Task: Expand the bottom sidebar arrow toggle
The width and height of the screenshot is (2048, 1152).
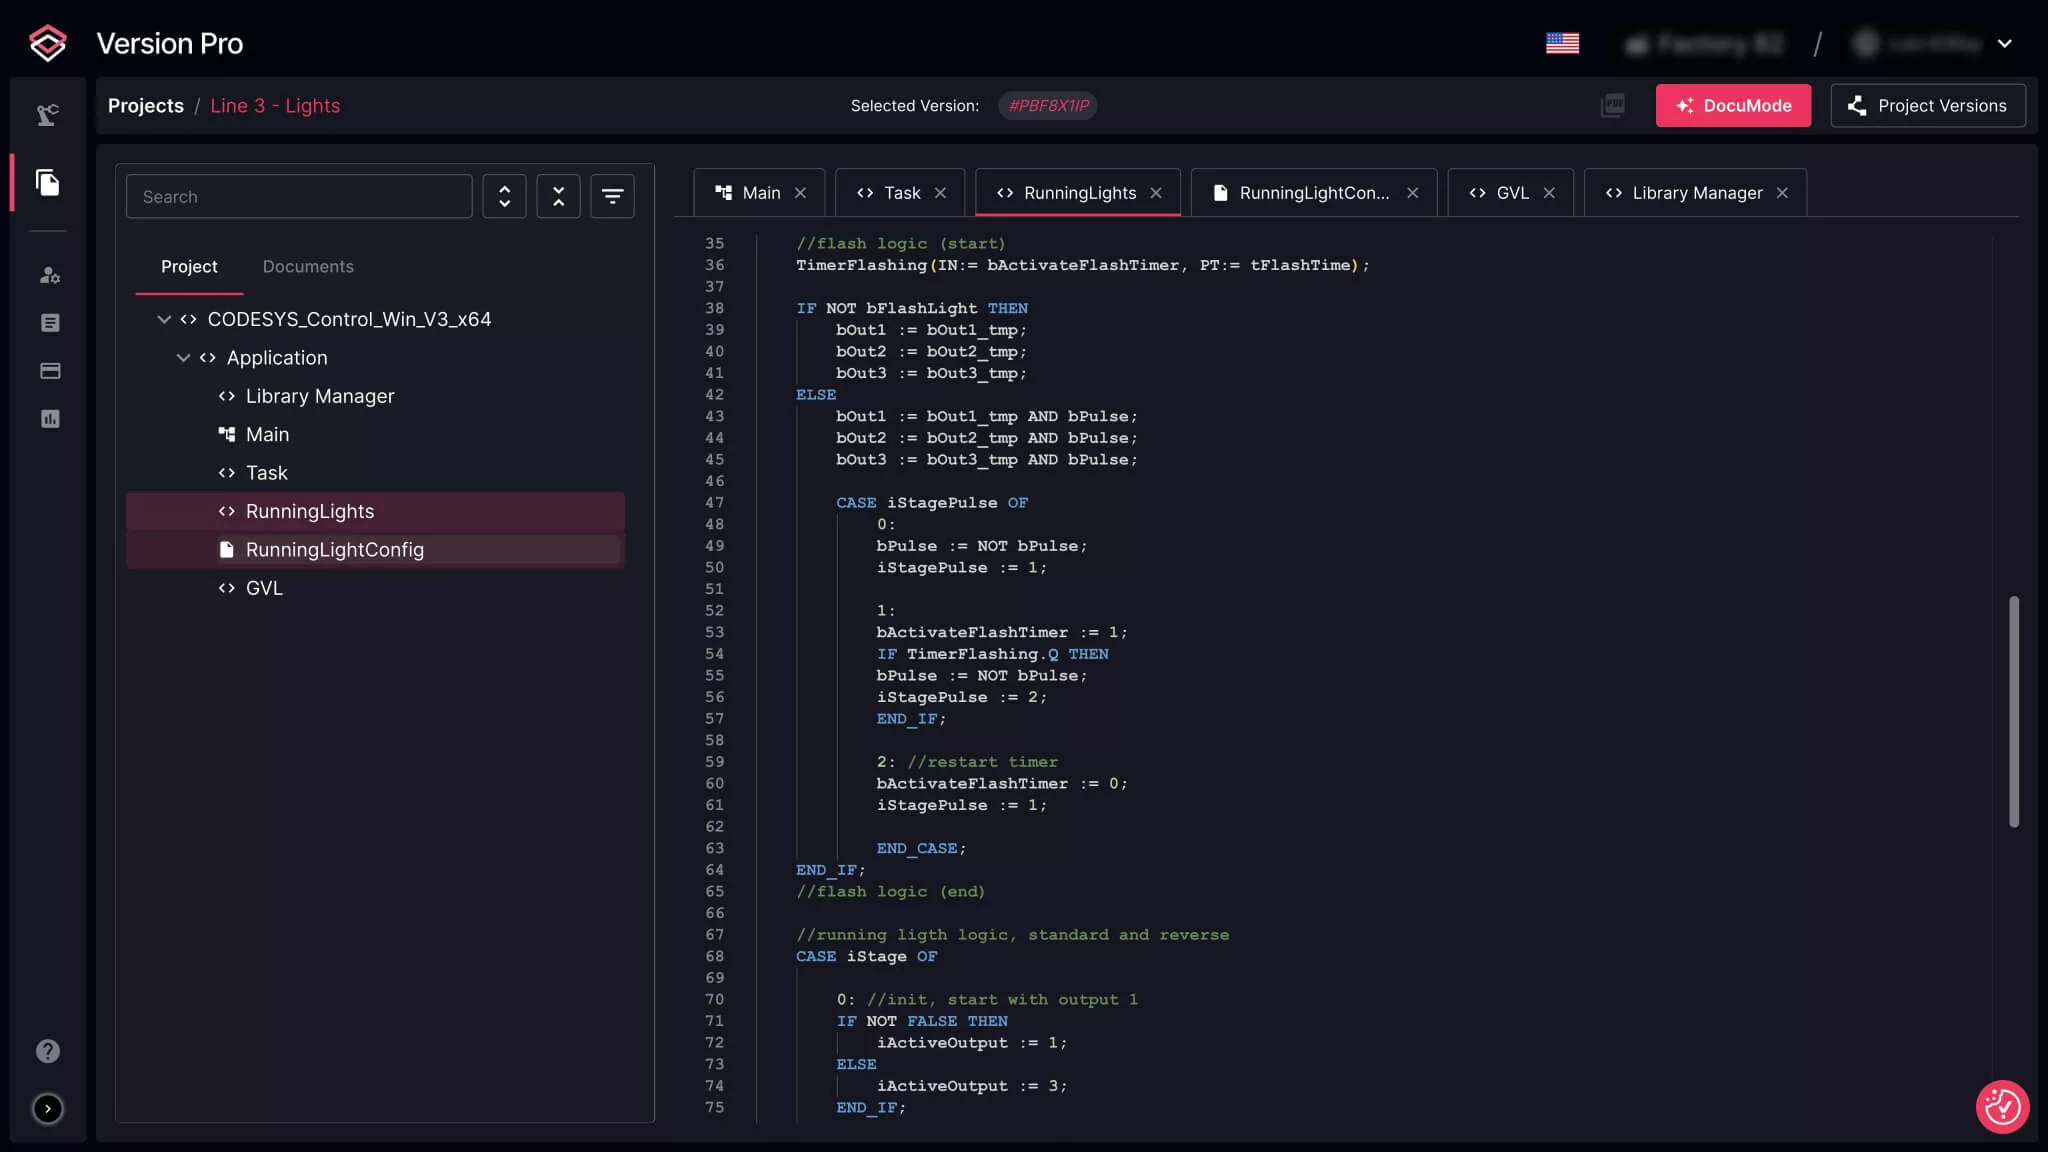Action: click(x=47, y=1109)
